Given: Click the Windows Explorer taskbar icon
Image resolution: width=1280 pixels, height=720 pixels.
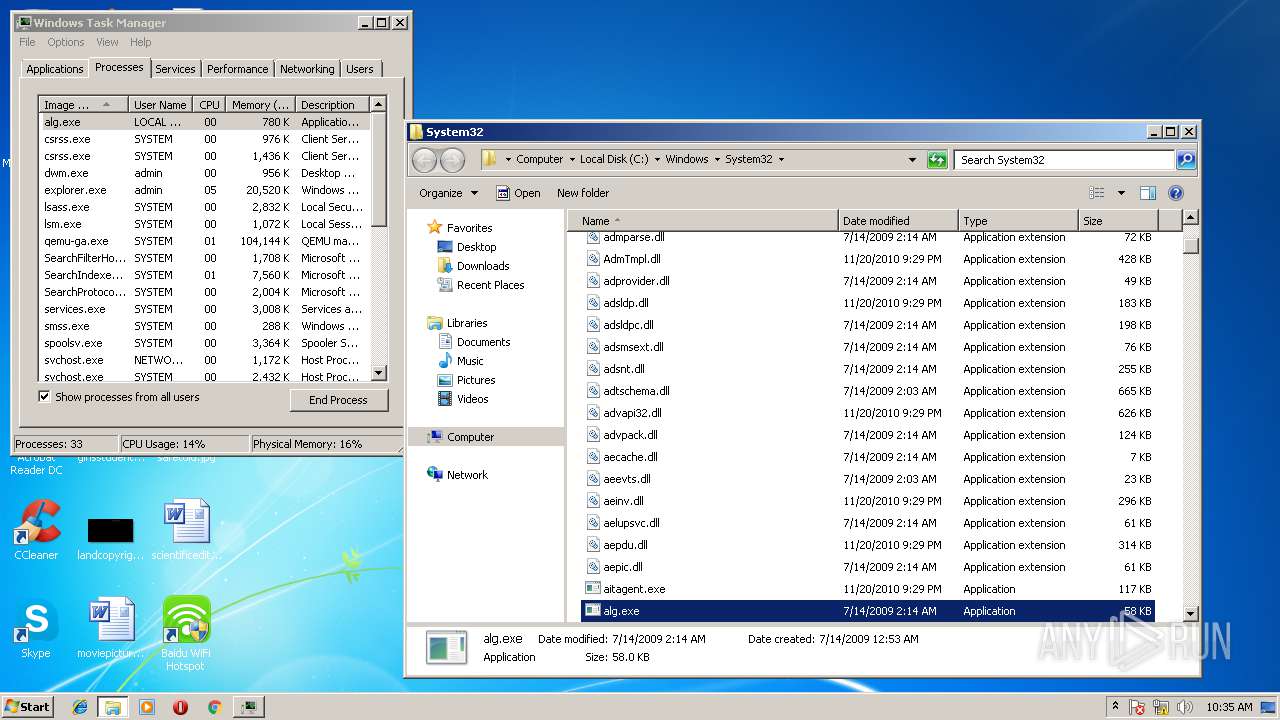Looking at the screenshot, I should pyautogui.click(x=113, y=707).
